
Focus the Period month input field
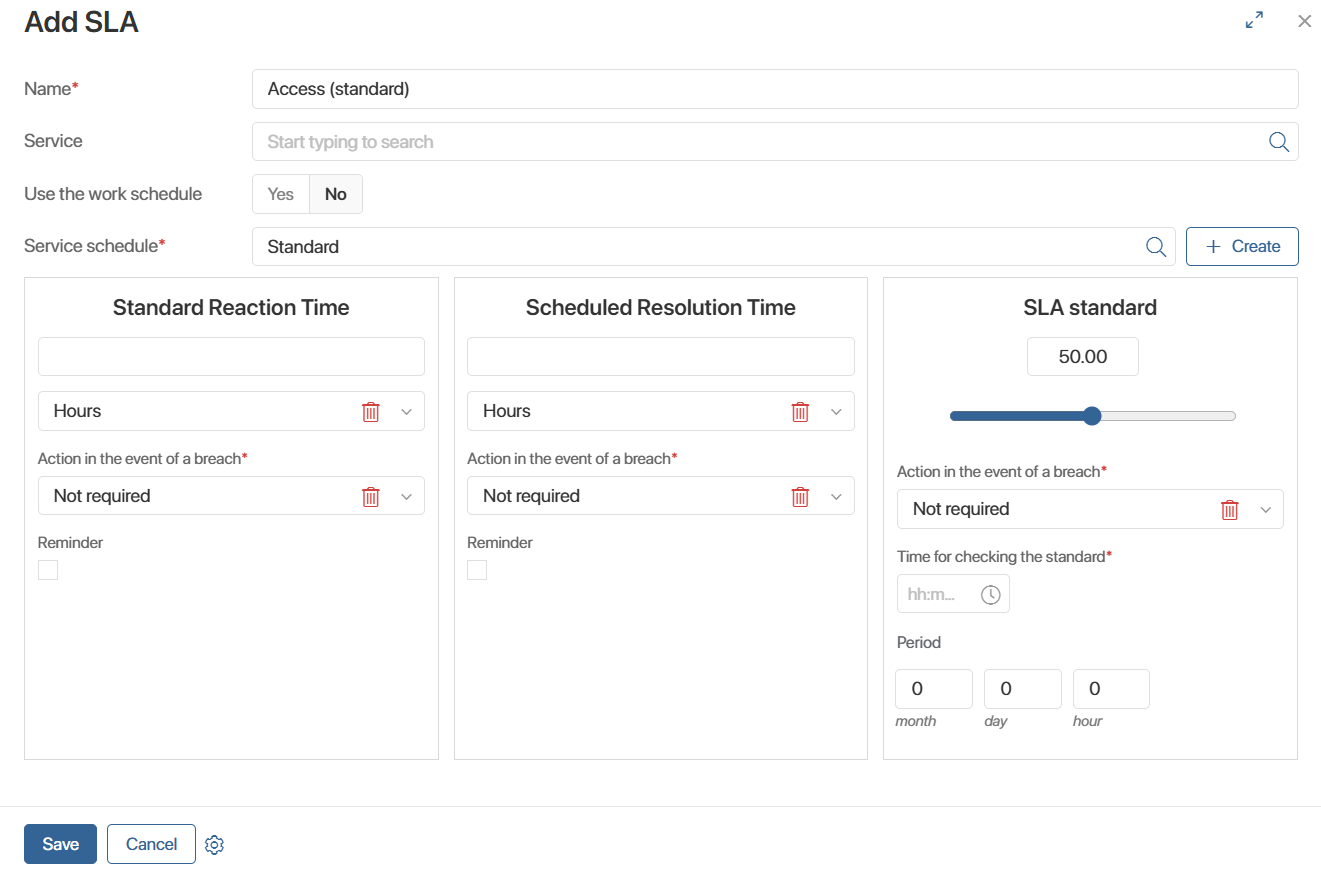click(x=934, y=689)
